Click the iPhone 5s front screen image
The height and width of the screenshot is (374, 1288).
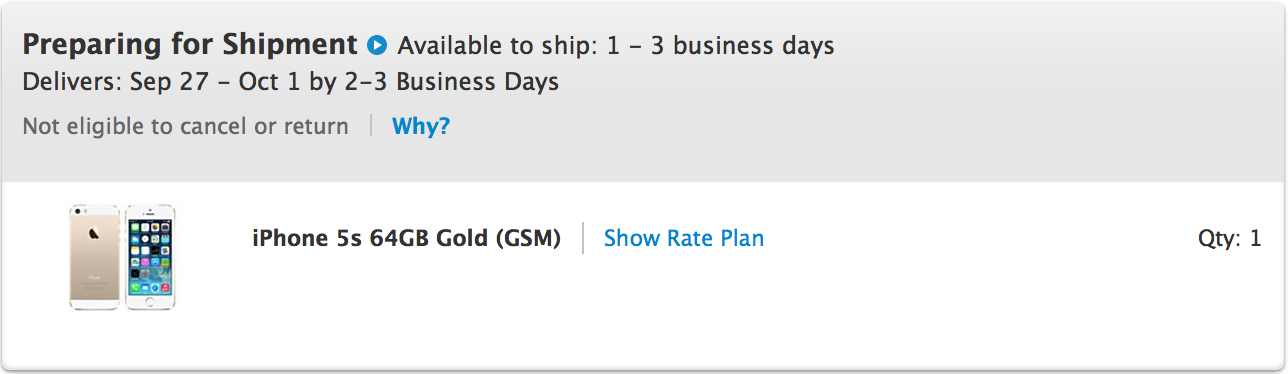tap(150, 257)
